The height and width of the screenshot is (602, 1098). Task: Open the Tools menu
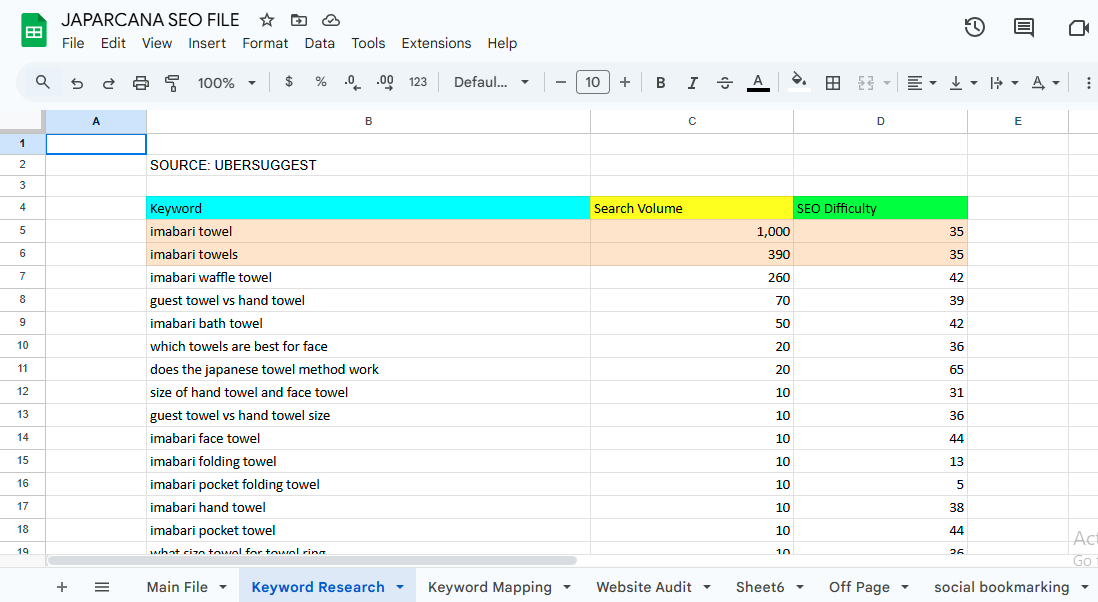click(x=368, y=43)
